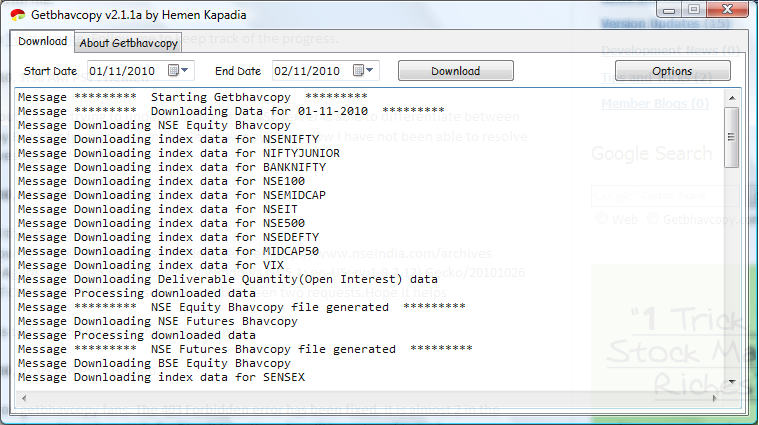Click the 'Start Date' label
Viewport: 759px width, 425px height.
(50, 71)
